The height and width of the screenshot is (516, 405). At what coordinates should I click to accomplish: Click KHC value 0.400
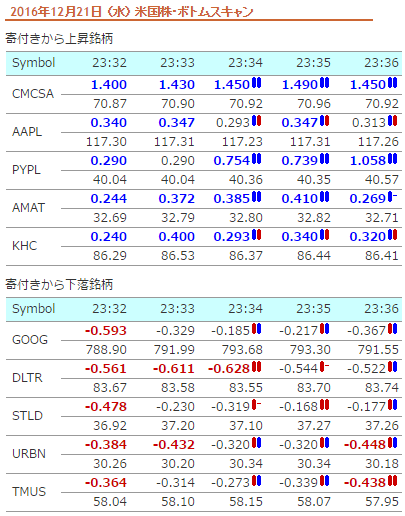177,237
